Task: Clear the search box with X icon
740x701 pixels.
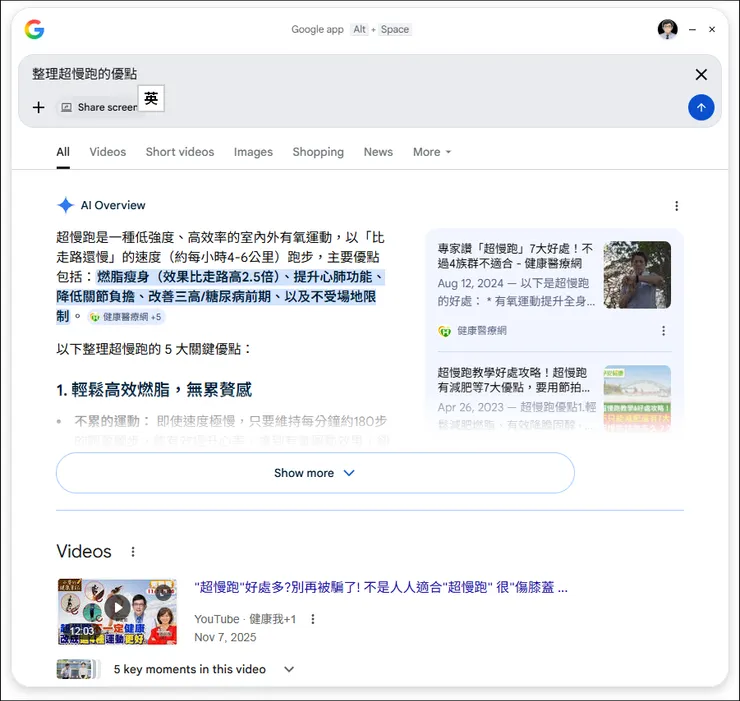Action: point(701,75)
